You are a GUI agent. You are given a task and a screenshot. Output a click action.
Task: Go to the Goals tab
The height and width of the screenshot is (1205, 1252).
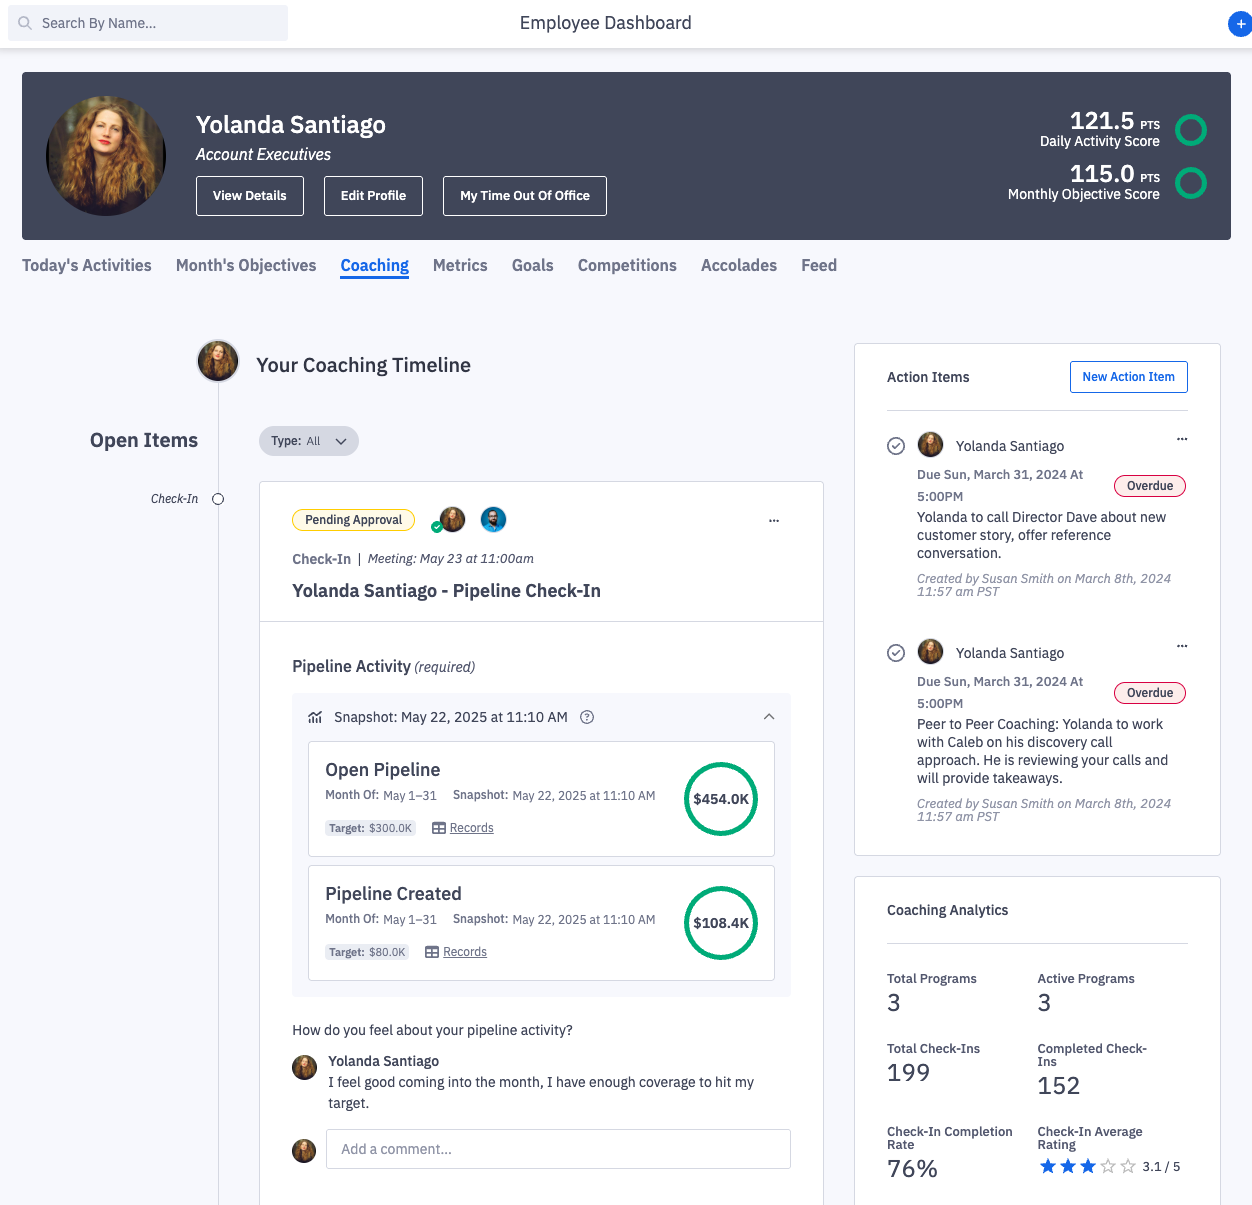point(533,265)
